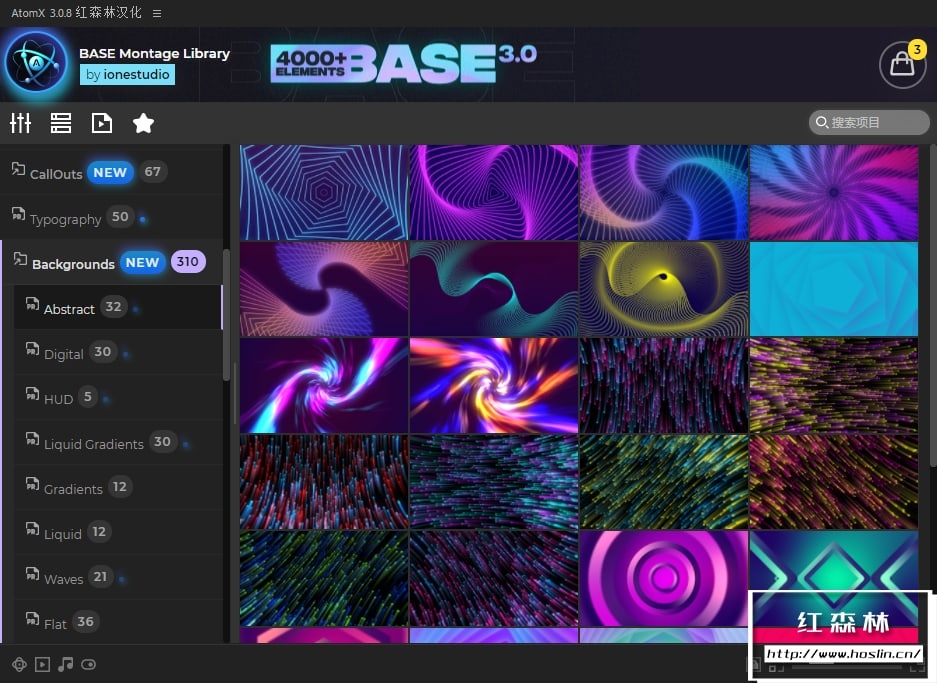Select the blue concentric hexagon lines thumbnail
The image size is (937, 683).
click(x=324, y=192)
